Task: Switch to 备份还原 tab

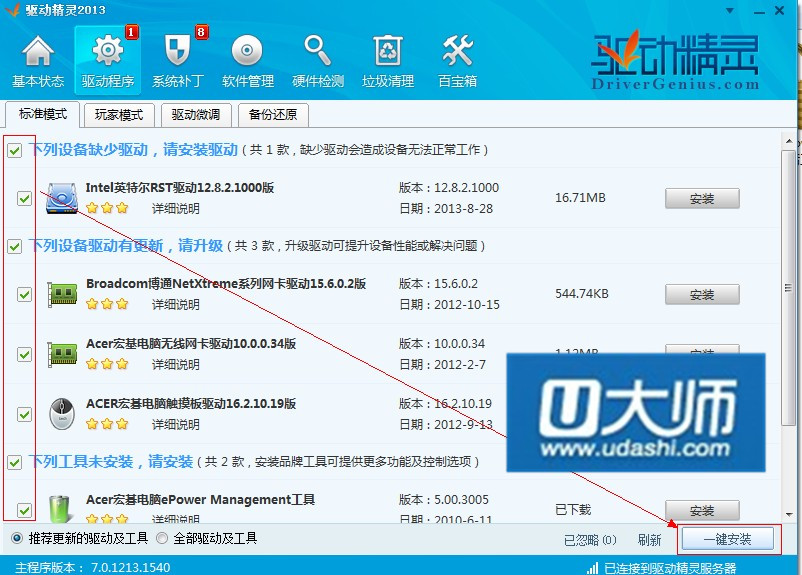Action: 273,115
